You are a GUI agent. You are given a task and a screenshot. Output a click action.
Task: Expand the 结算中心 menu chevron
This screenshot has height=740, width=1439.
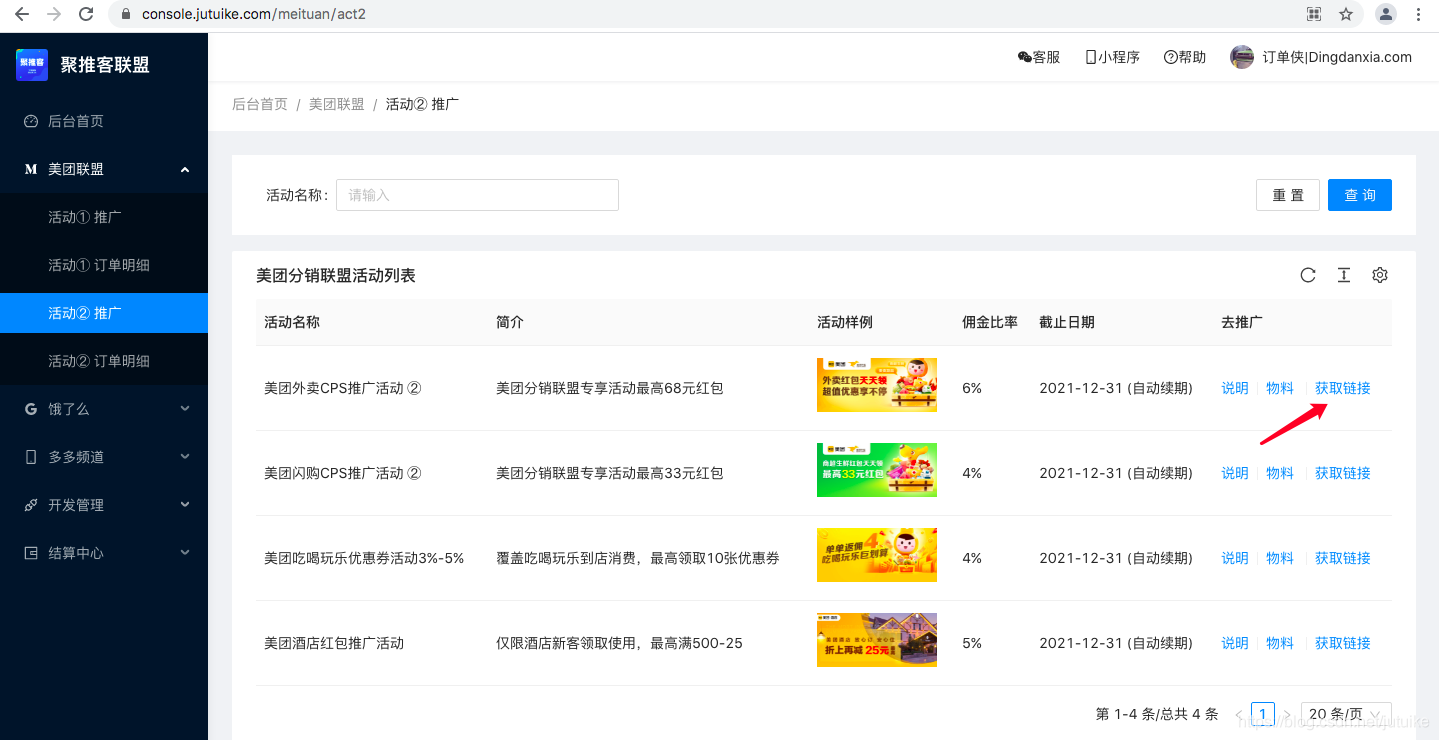(x=185, y=553)
